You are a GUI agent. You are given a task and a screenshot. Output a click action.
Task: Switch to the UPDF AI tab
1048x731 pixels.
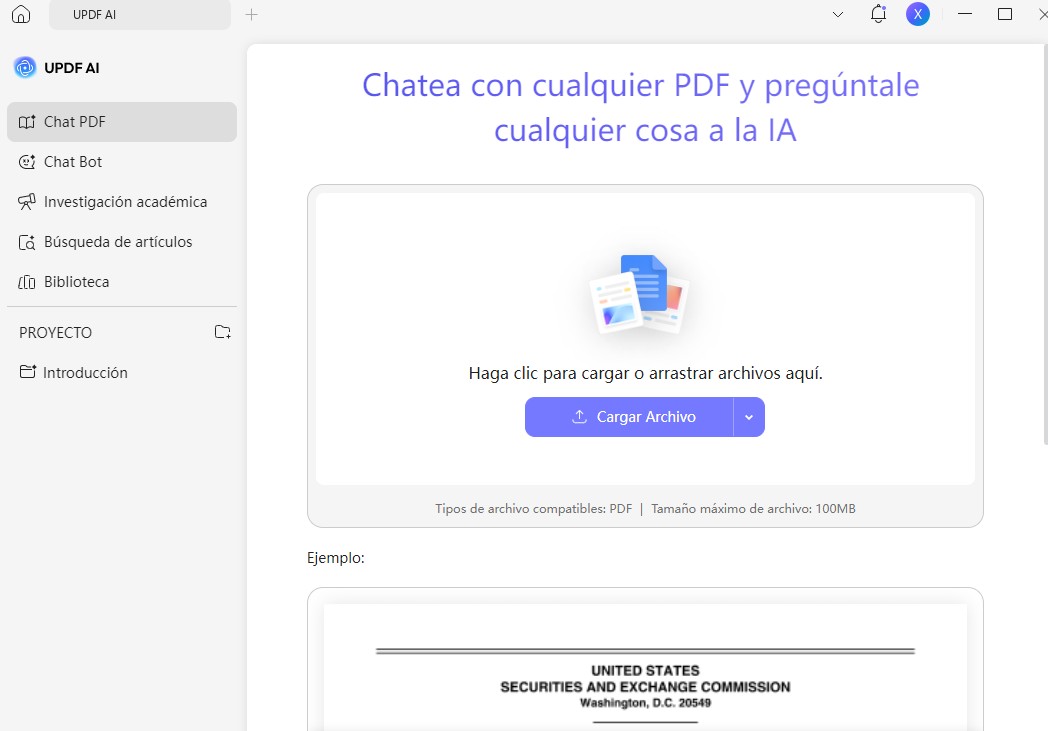click(x=140, y=15)
